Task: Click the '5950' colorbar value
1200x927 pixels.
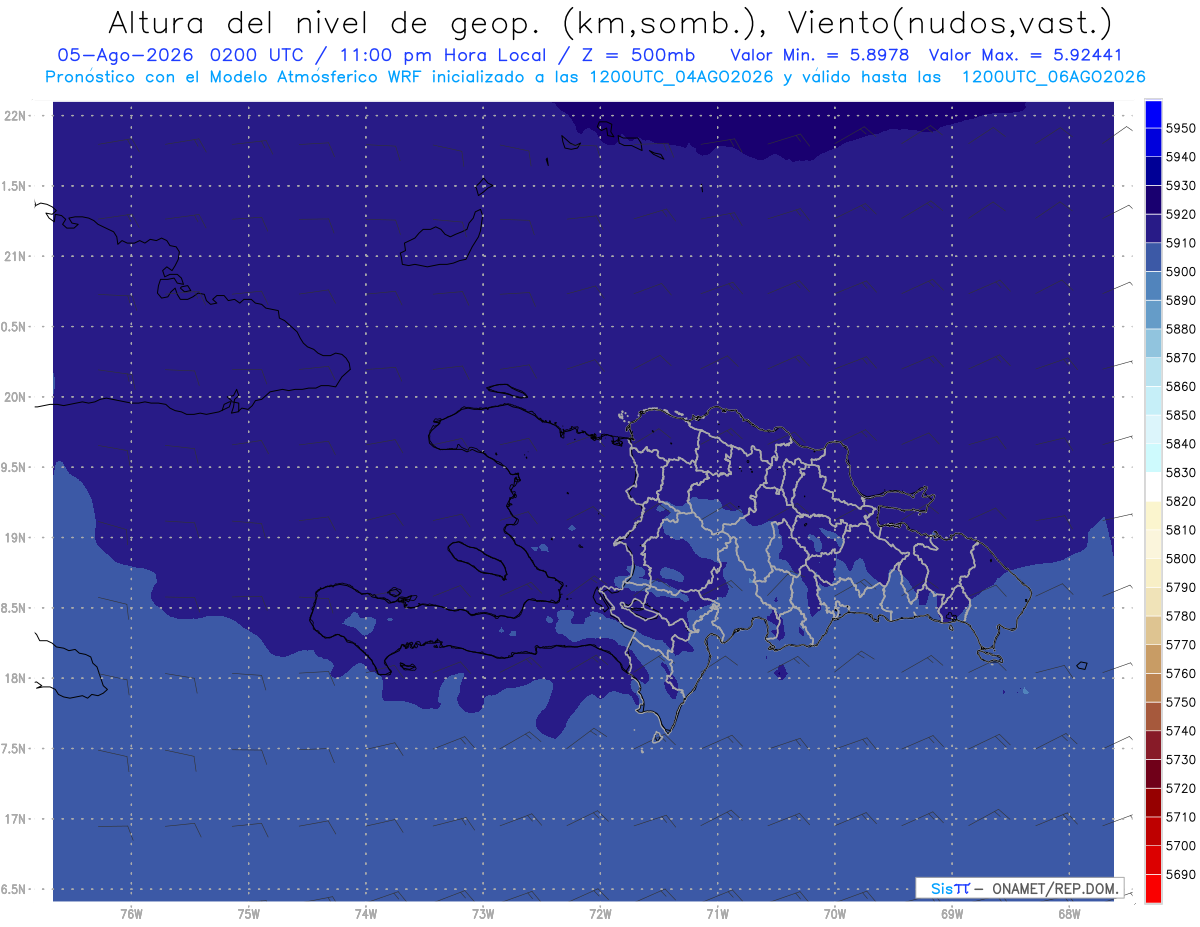Action: pyautogui.click(x=1180, y=128)
